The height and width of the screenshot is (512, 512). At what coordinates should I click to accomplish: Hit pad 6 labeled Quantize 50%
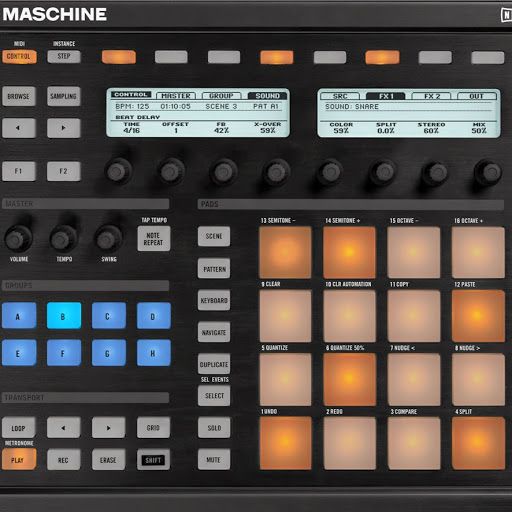tap(349, 379)
